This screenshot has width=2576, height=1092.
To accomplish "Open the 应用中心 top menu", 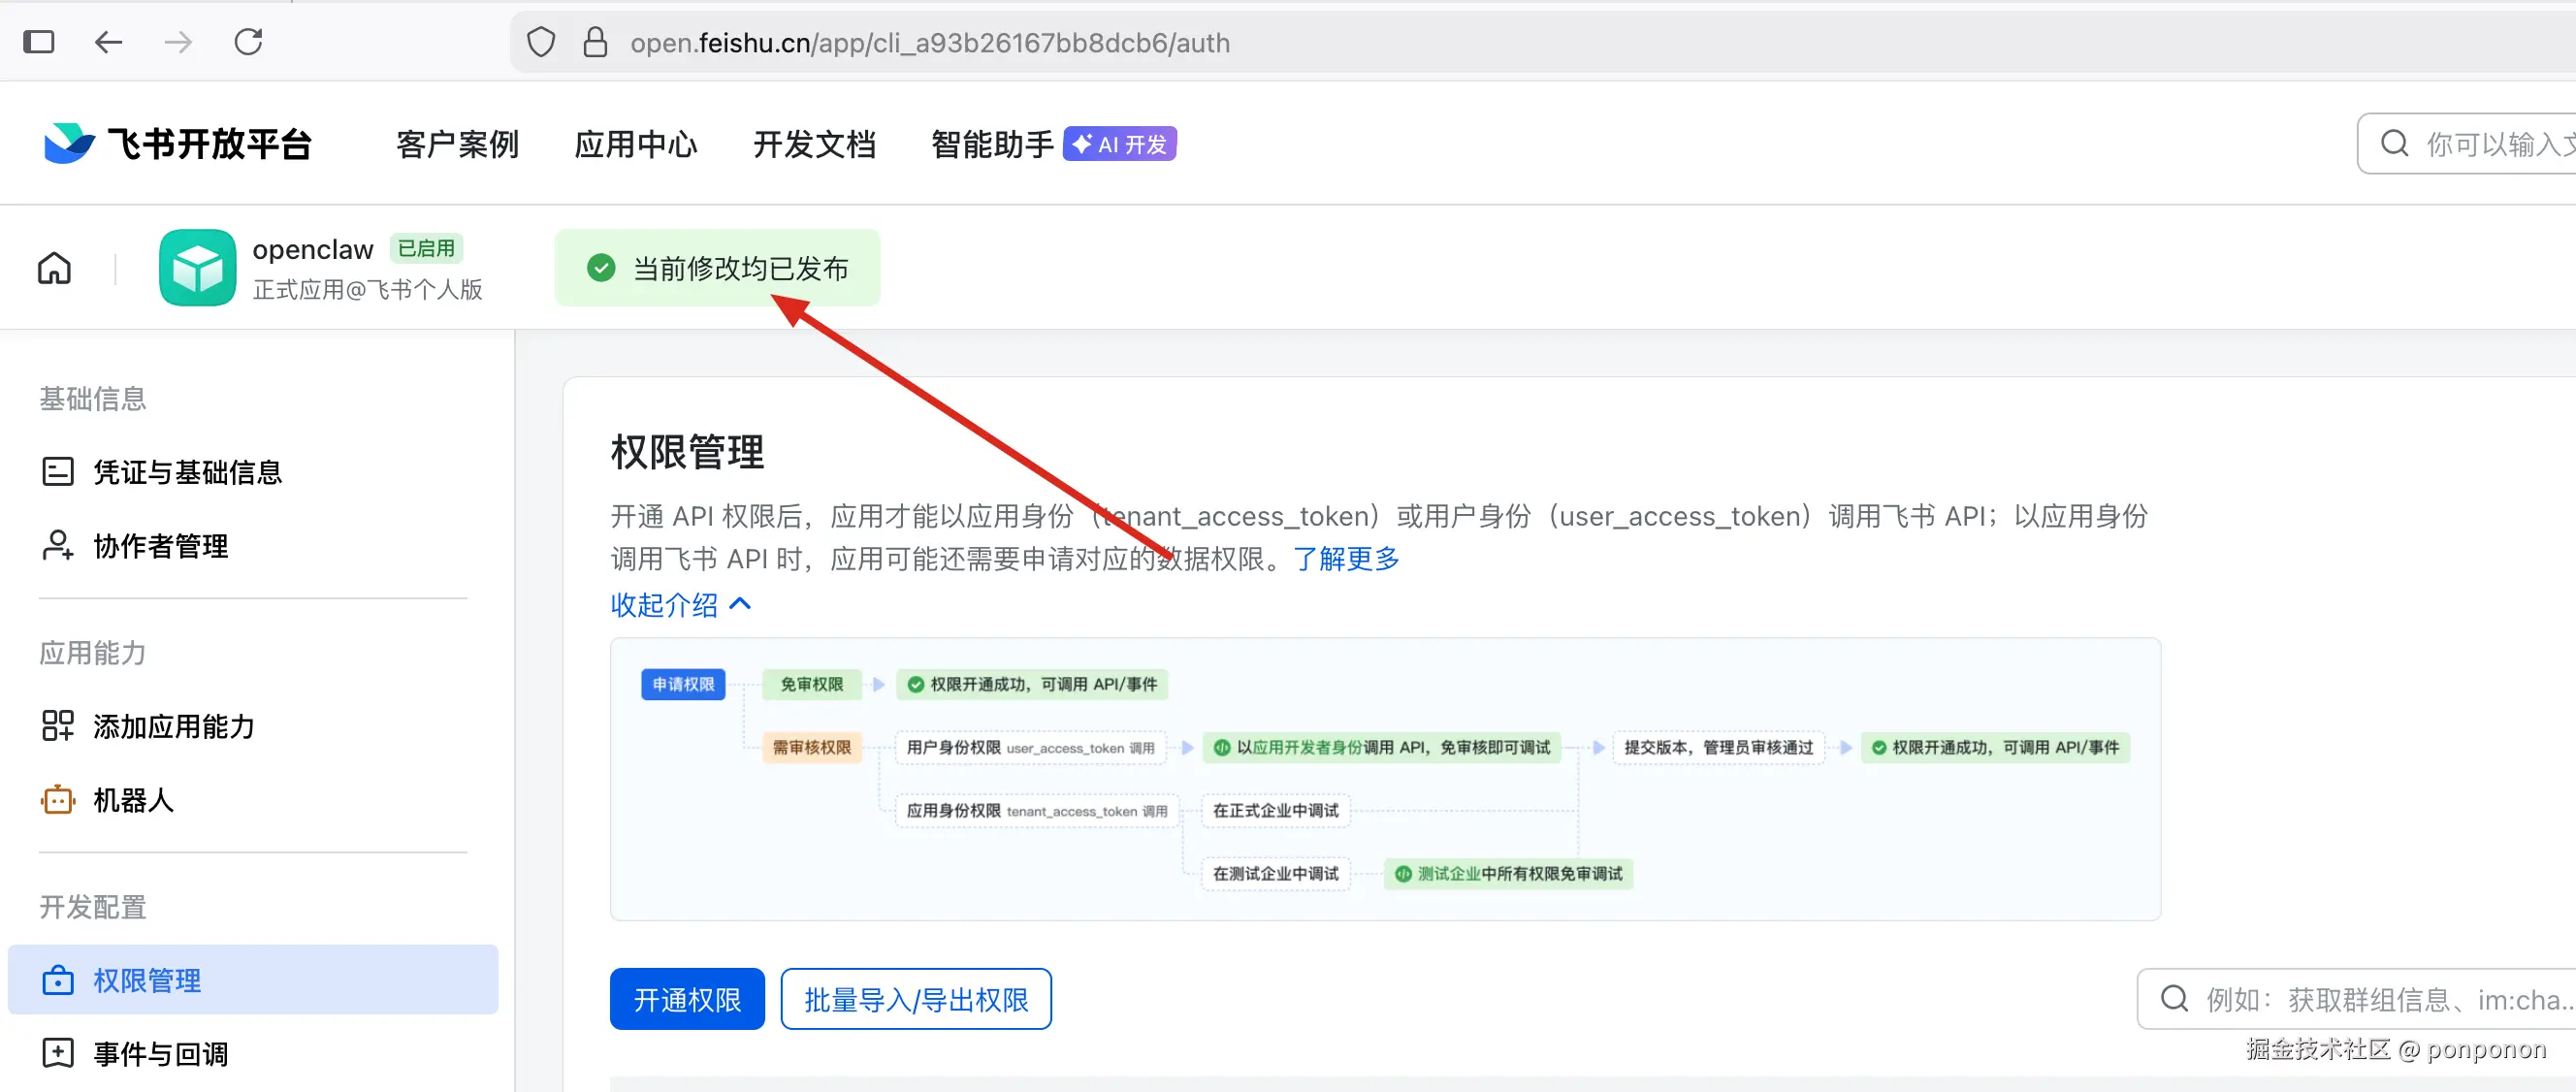I will (x=635, y=144).
